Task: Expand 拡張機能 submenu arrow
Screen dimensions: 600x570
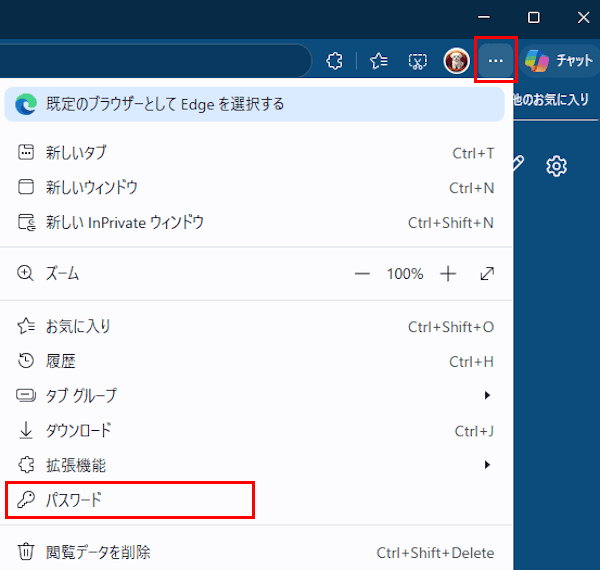Action: point(487,465)
